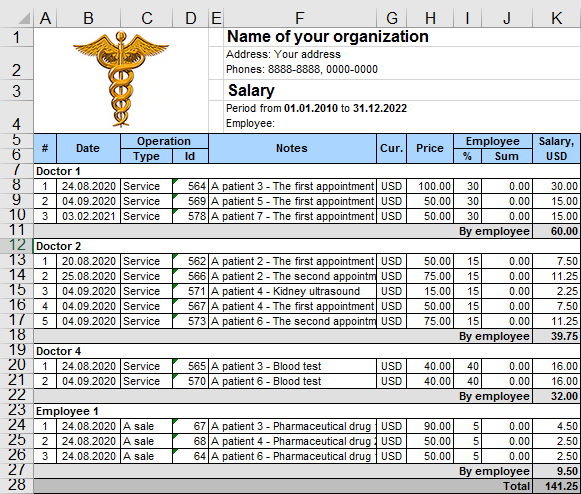Screen dimensions: 581x494
Task: Click the 'Employee 1' group row
Action: tap(307, 411)
